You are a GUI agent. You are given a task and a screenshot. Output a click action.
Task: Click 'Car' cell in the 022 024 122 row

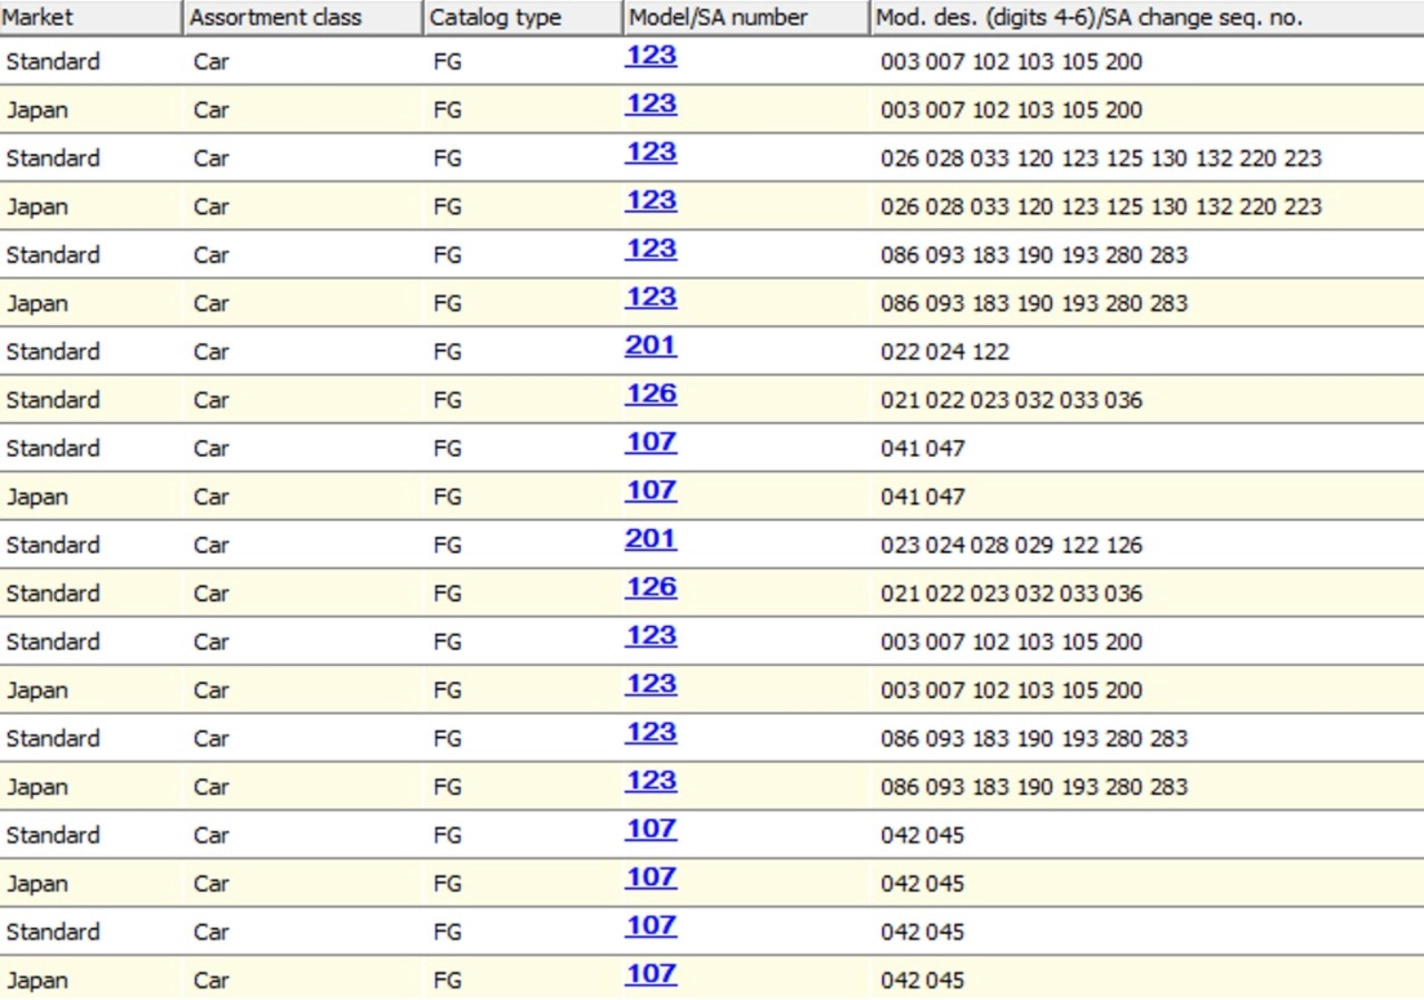211,352
